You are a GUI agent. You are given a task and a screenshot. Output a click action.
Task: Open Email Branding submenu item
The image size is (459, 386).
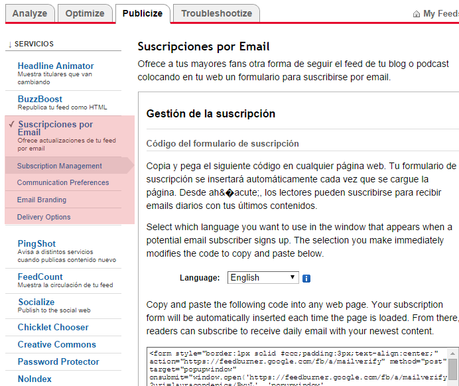tap(42, 200)
